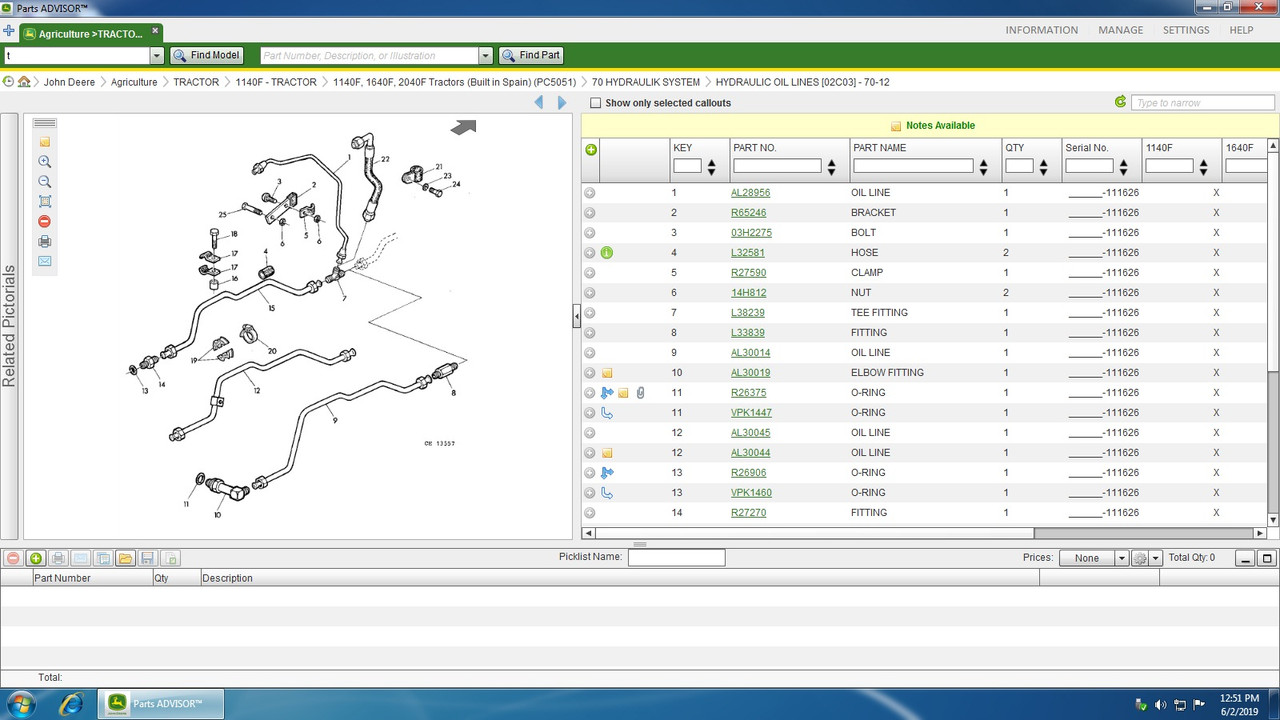Select the Zoom In tool on the pictorial toolbar
This screenshot has height=720, width=1280.
44,161
